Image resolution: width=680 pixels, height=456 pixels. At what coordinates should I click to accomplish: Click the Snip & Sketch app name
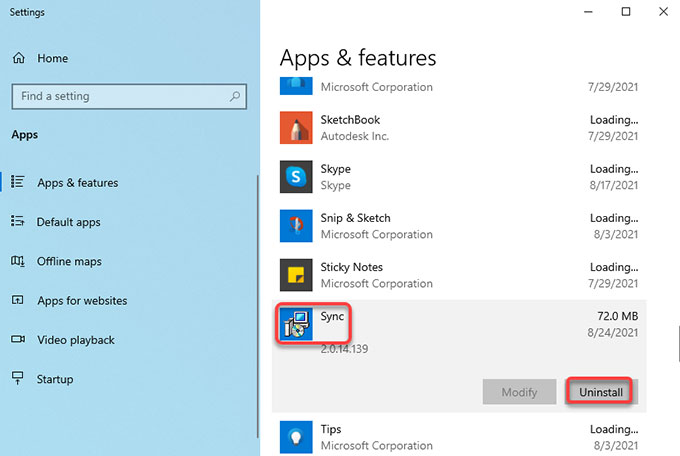pos(356,218)
